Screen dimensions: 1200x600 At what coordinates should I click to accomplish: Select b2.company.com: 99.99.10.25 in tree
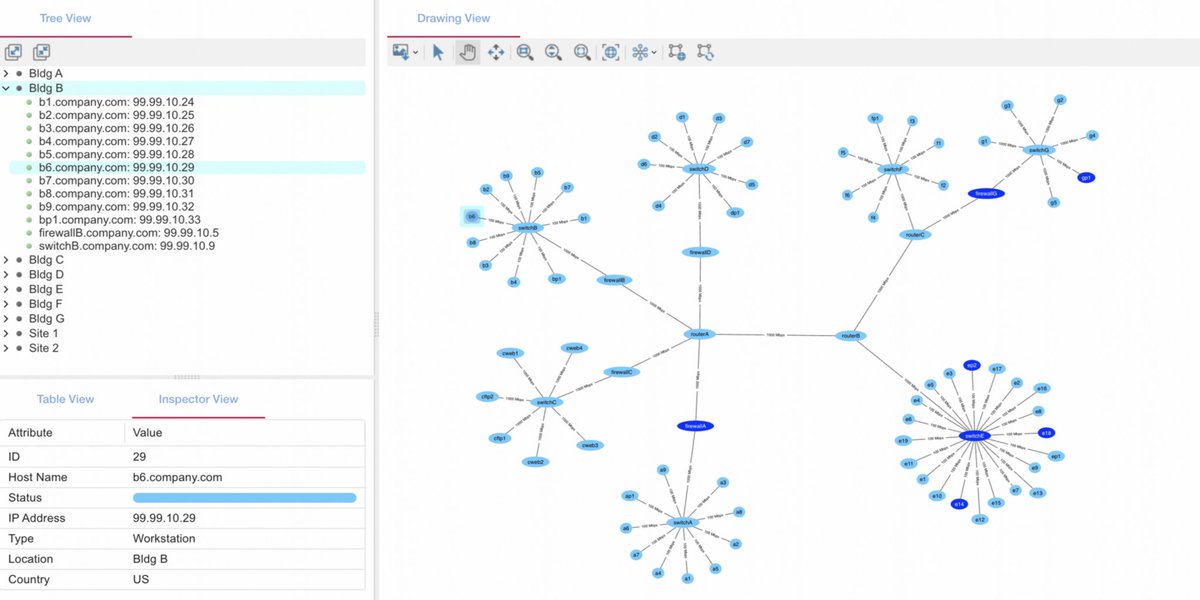[x=116, y=115]
